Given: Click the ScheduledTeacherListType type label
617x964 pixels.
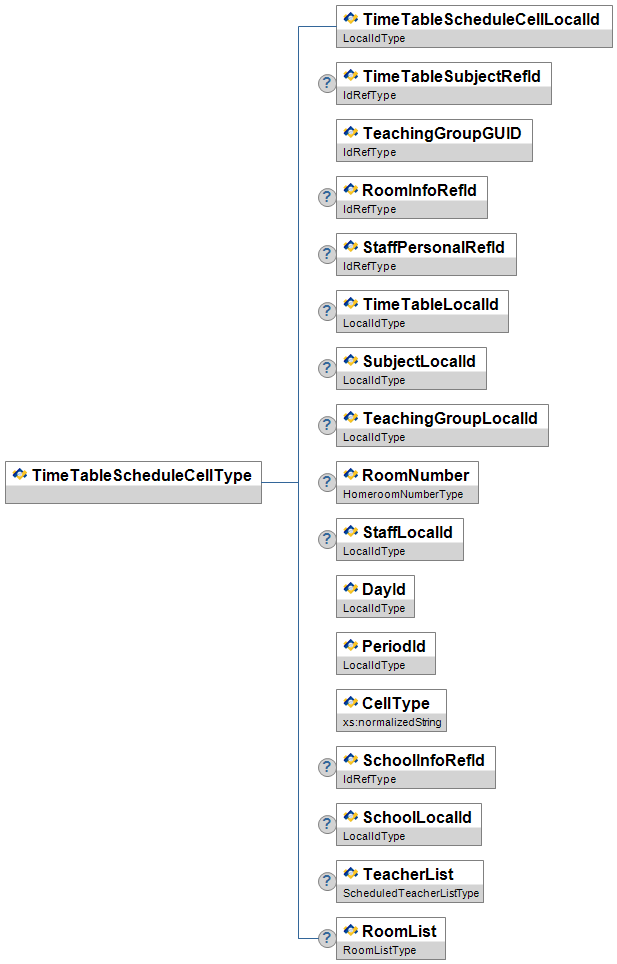Looking at the screenshot, I should click(x=410, y=894).
